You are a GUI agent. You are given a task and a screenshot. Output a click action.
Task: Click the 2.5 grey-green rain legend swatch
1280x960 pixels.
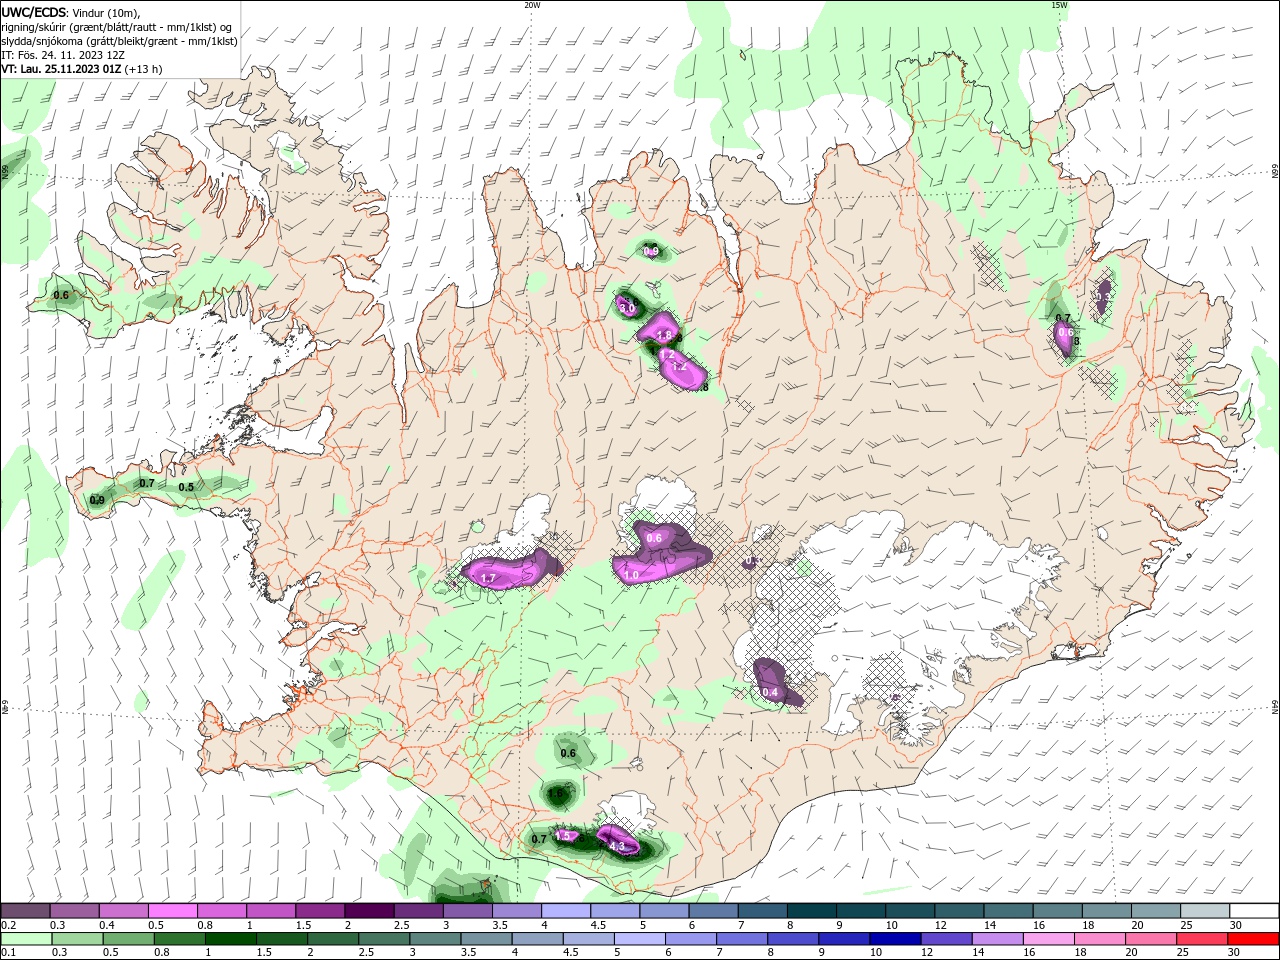tap(383, 940)
